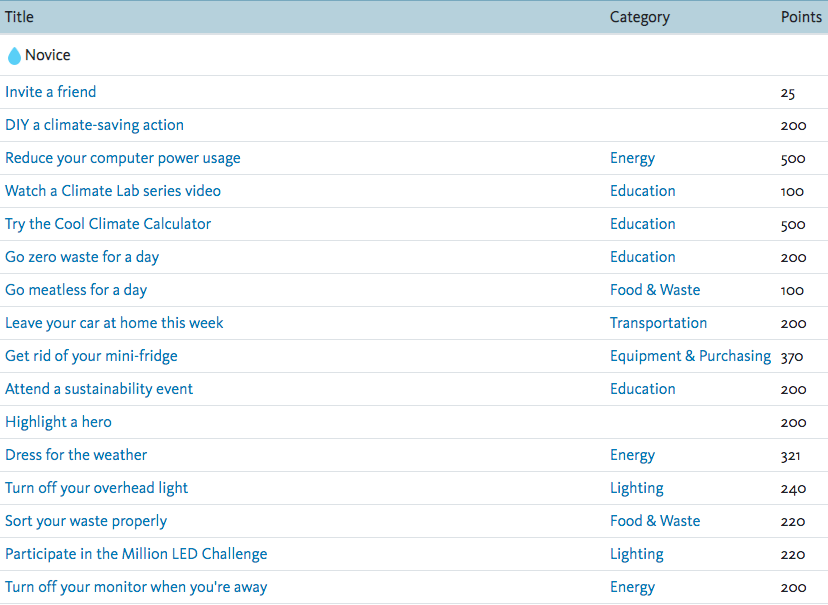Click Energy category in monitor row
The height and width of the screenshot is (605, 828).
(633, 587)
